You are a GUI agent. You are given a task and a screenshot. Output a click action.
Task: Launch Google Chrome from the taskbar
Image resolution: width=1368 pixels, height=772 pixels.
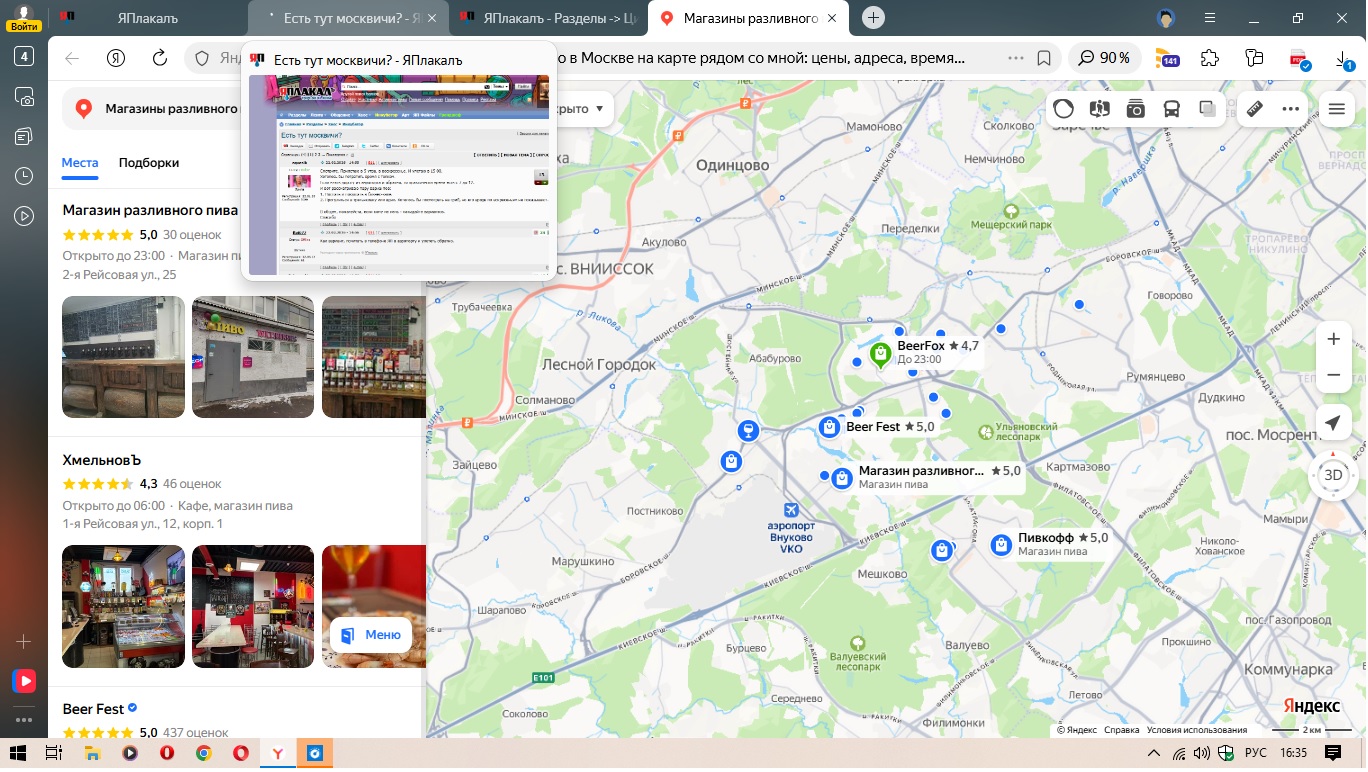click(203, 753)
